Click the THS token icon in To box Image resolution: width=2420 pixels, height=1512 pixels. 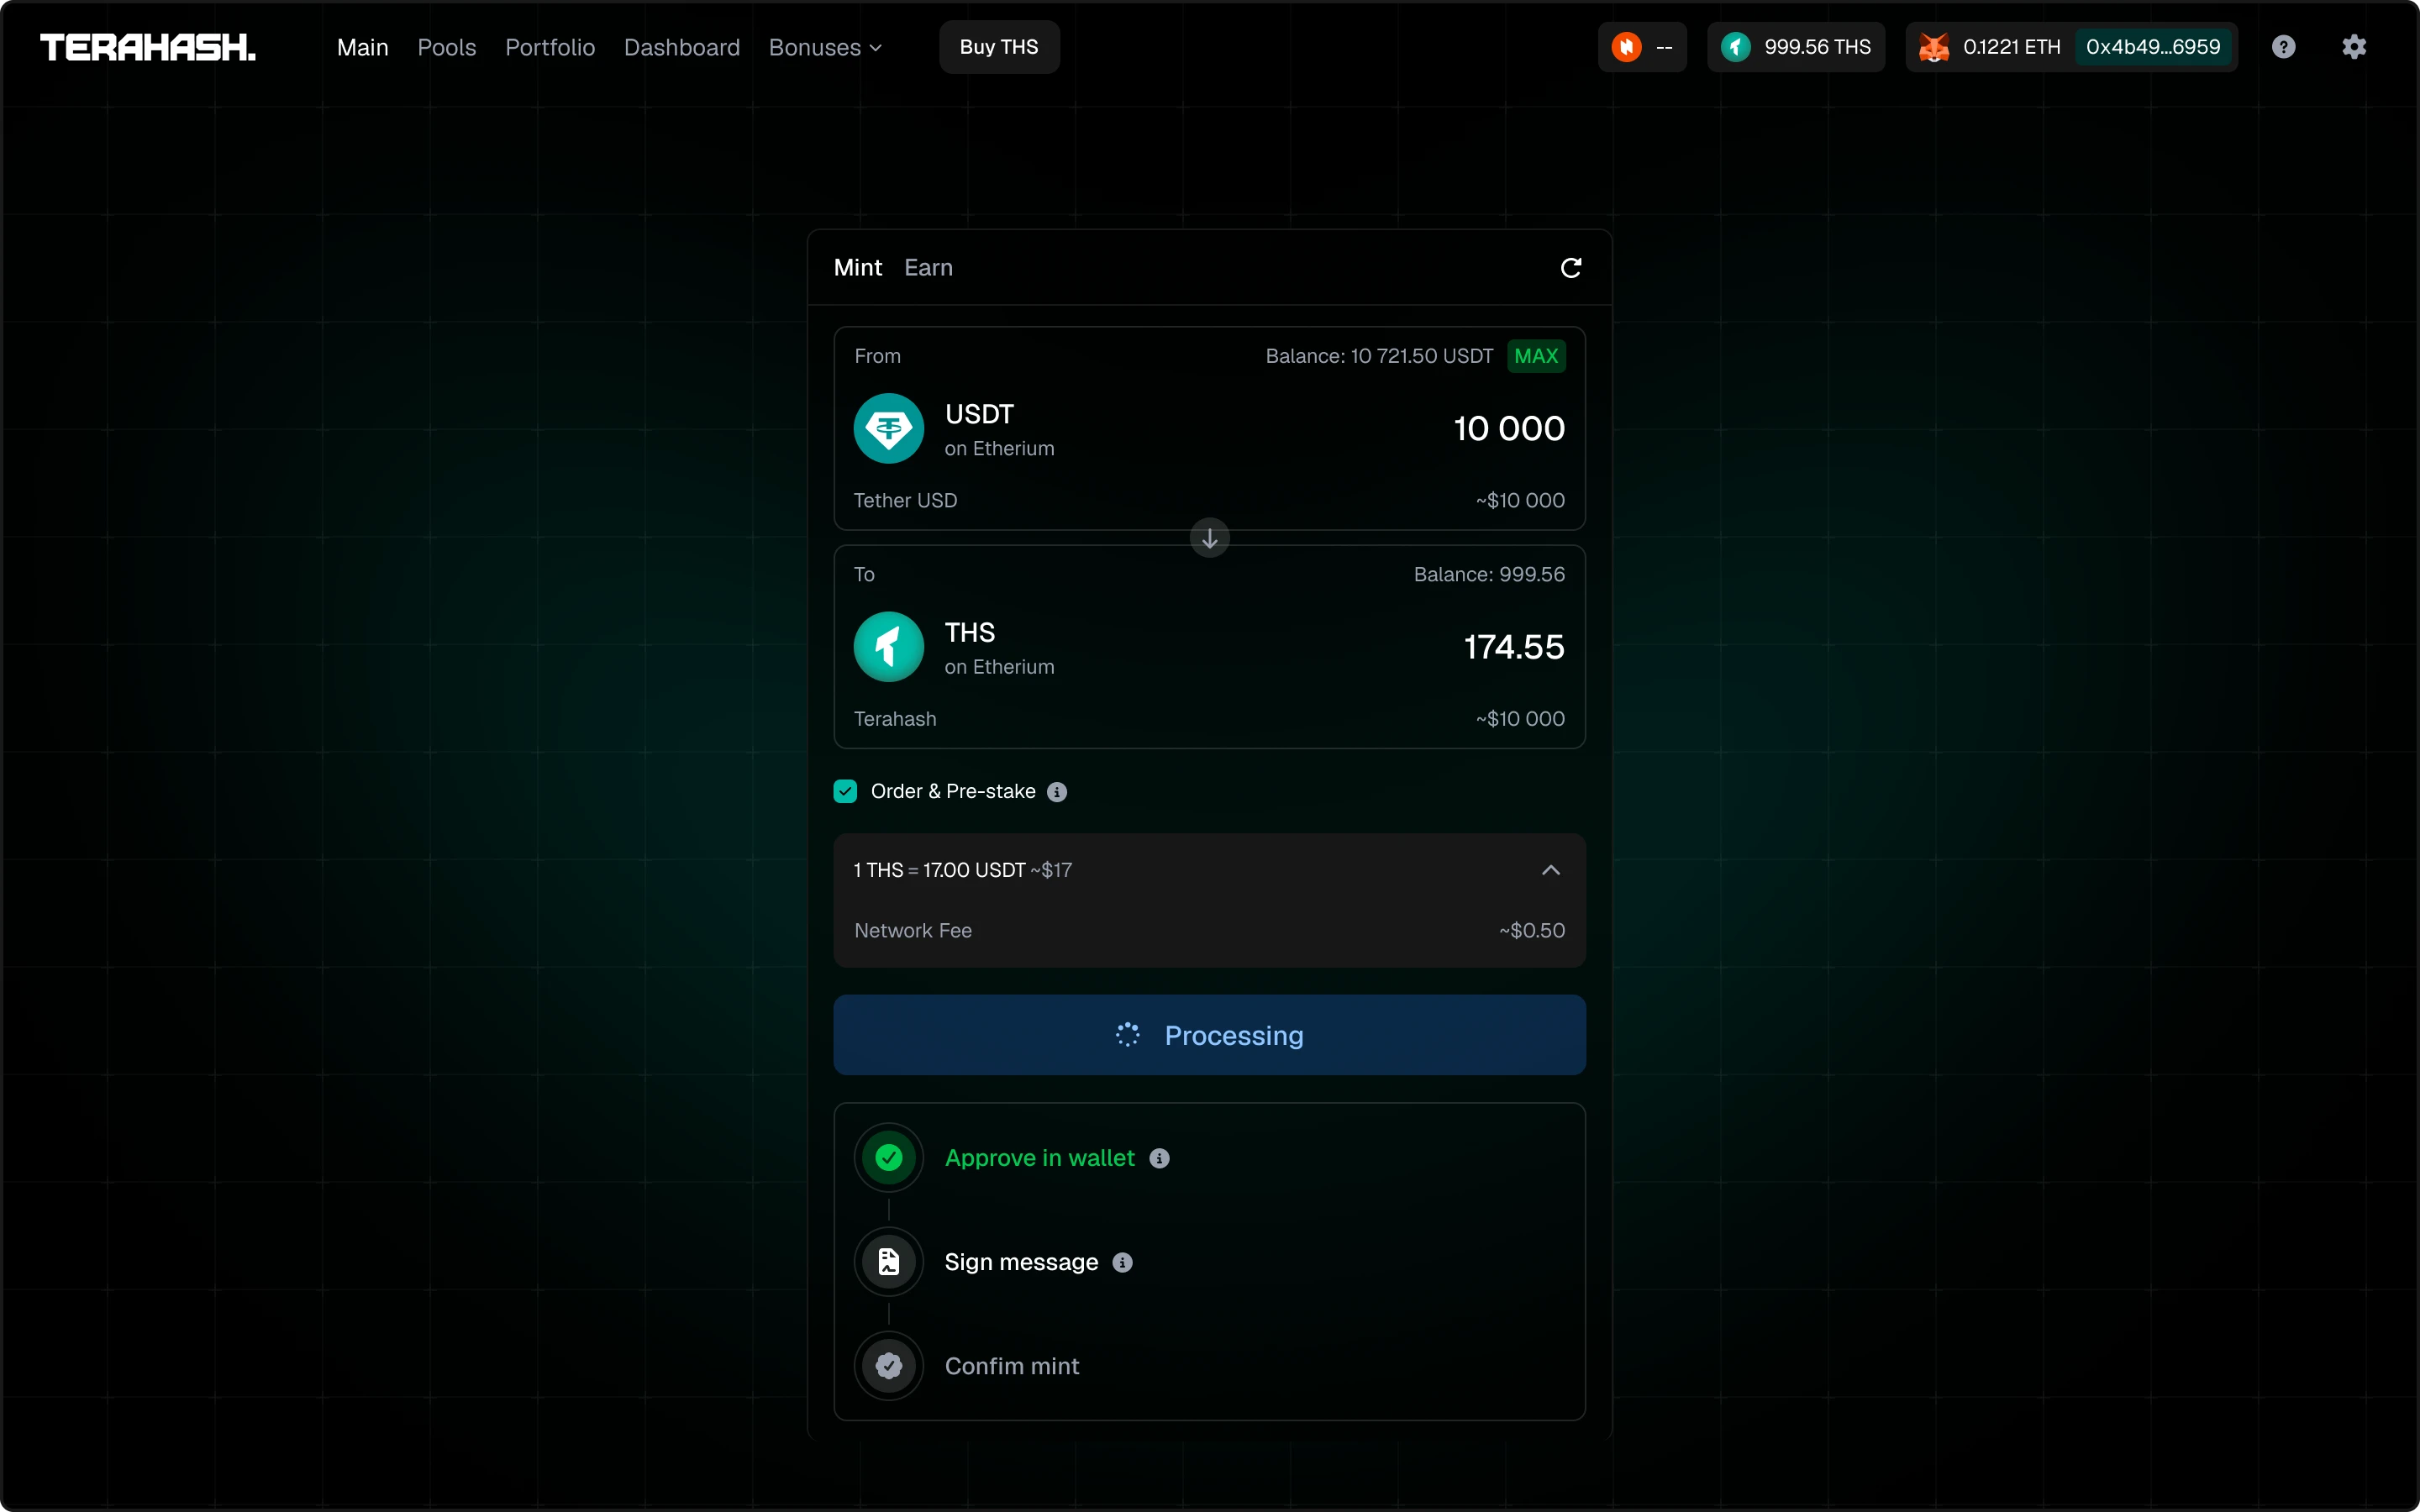(888, 647)
